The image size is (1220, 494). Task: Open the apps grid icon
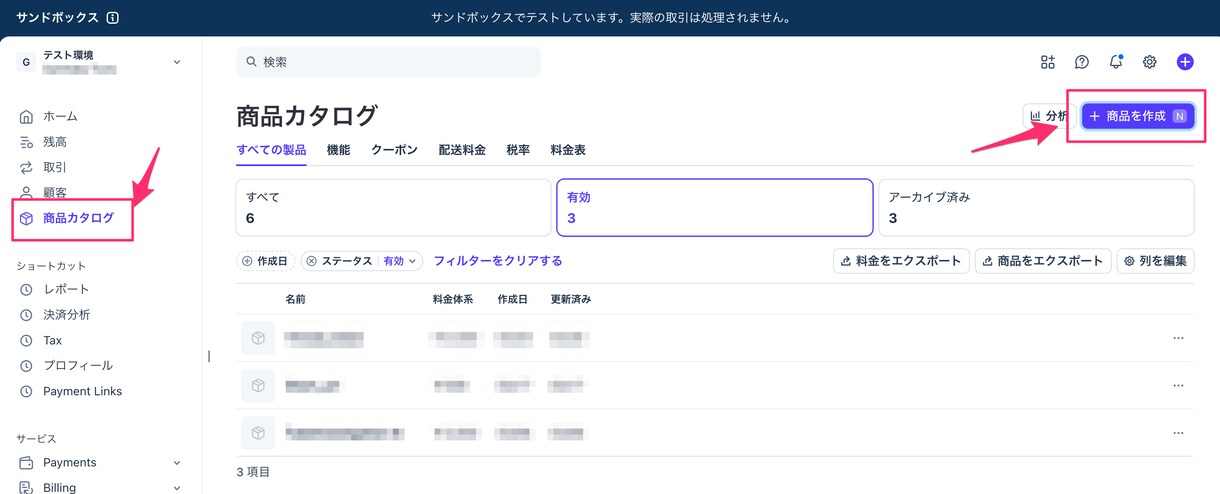(1048, 62)
